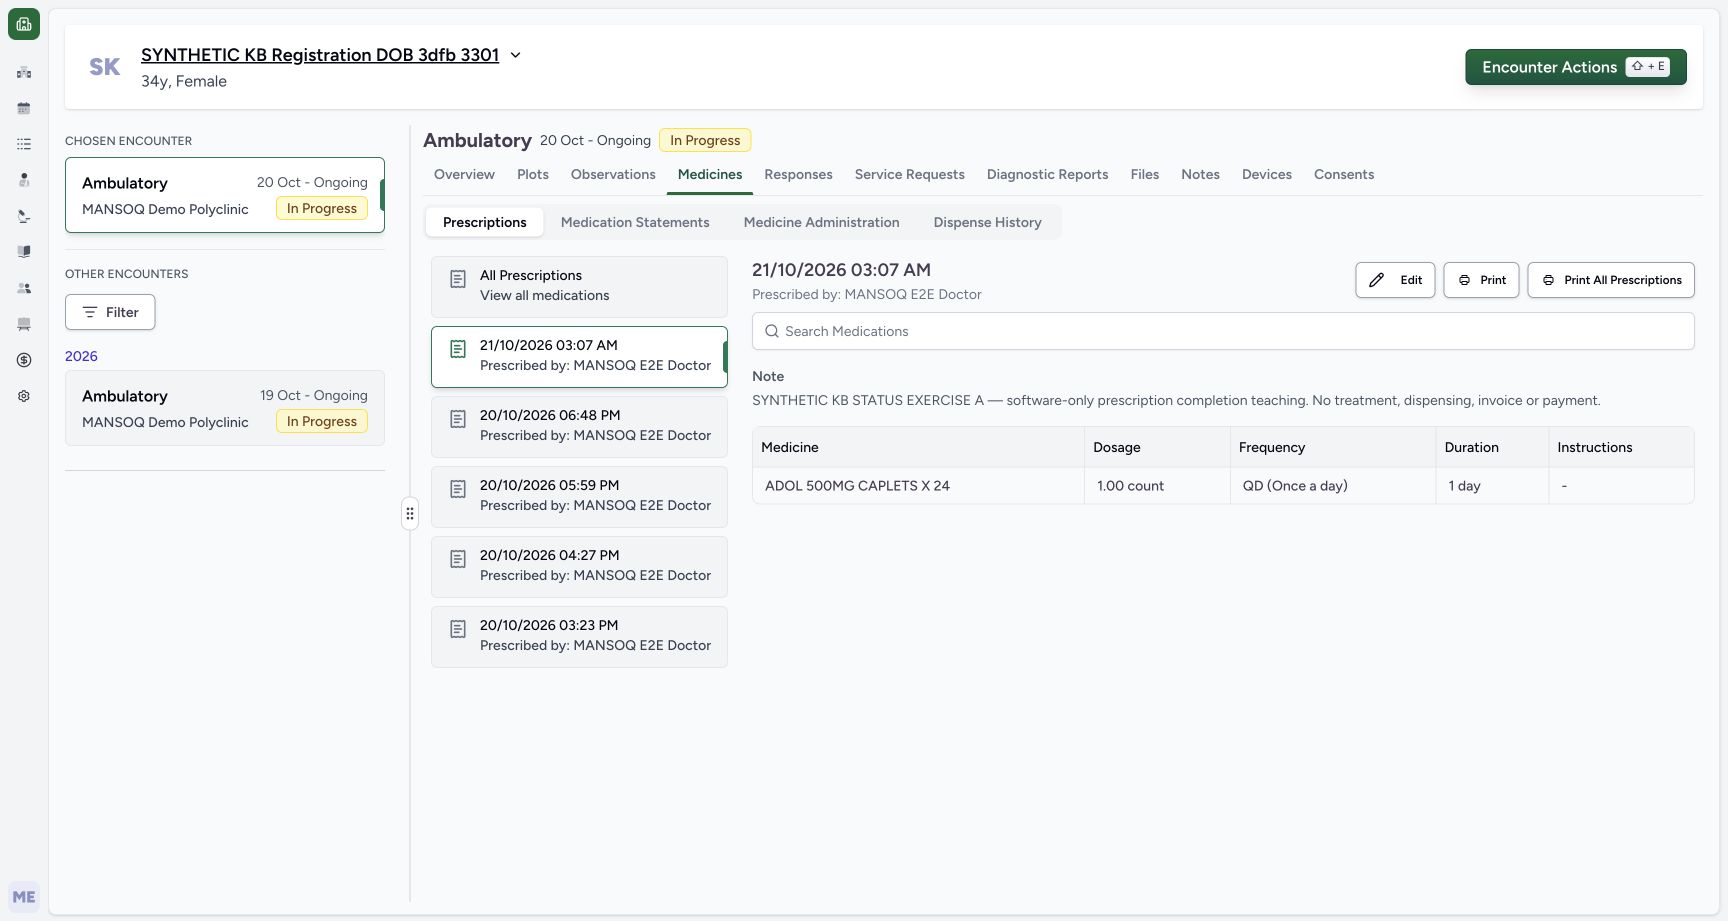Open the Service Requests tab
Viewport: 1728px width, 921px height.
(x=910, y=174)
